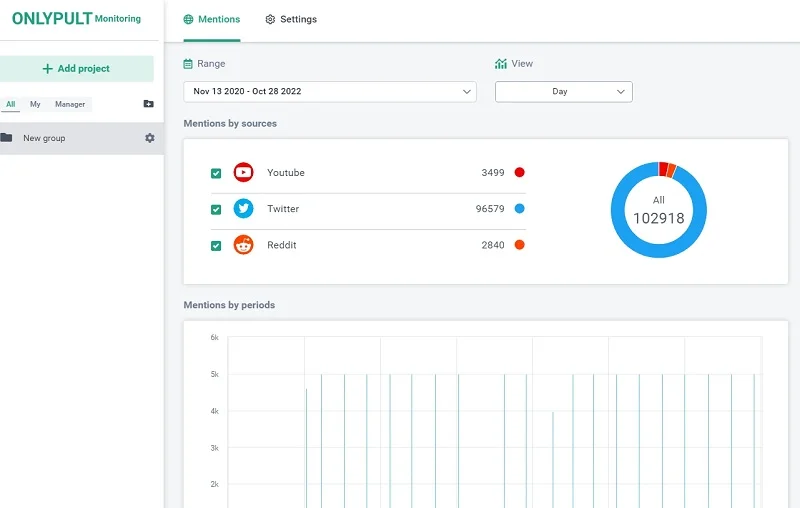
Task: Filter projects by Manager
Action: (70, 104)
